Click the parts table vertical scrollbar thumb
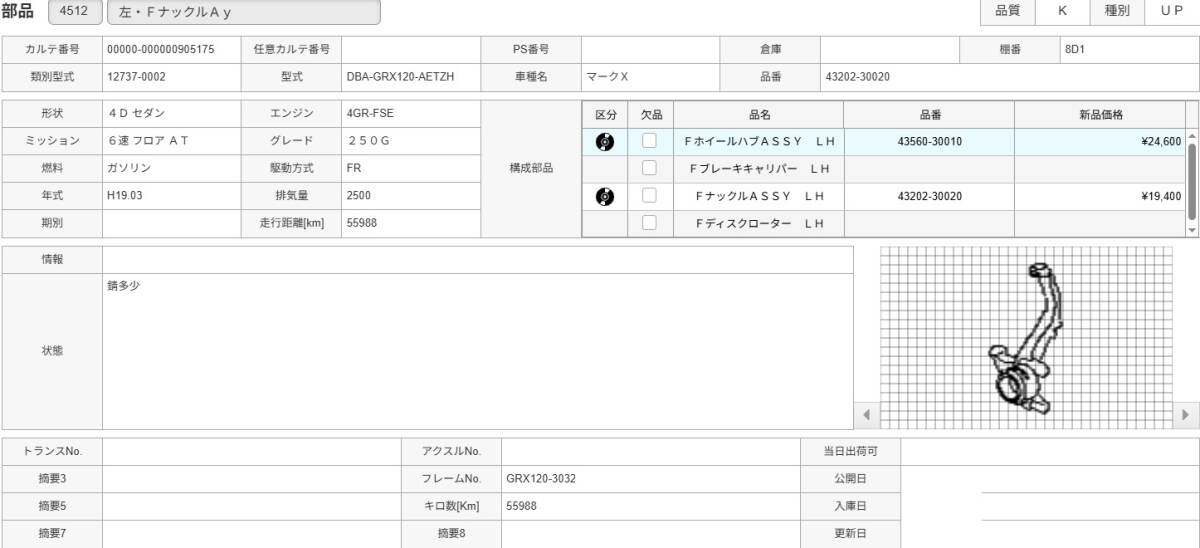Viewport: 1200px width, 548px height. [x=1192, y=180]
